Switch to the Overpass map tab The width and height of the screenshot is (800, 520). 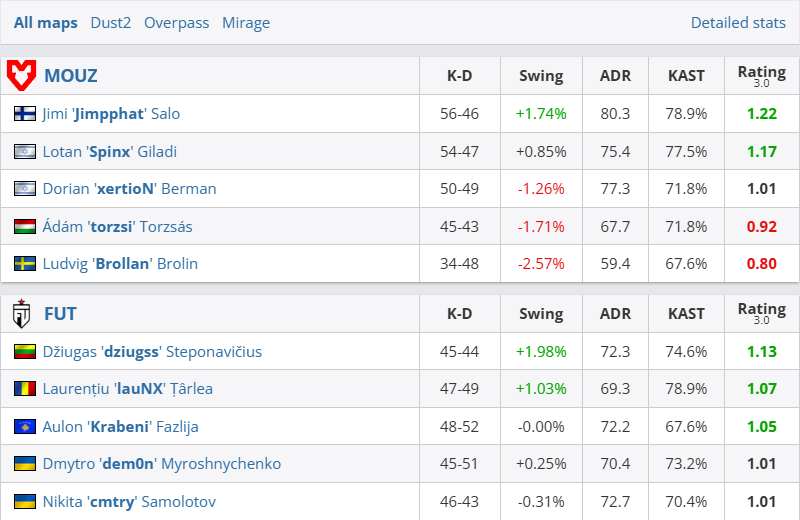(x=176, y=22)
